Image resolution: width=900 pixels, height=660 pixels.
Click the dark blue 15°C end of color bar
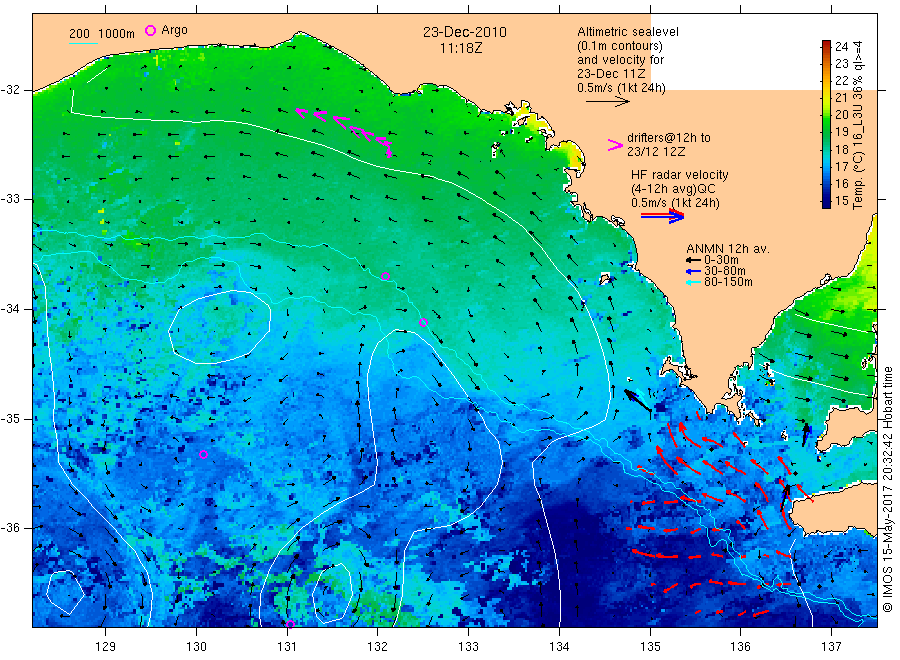(826, 202)
